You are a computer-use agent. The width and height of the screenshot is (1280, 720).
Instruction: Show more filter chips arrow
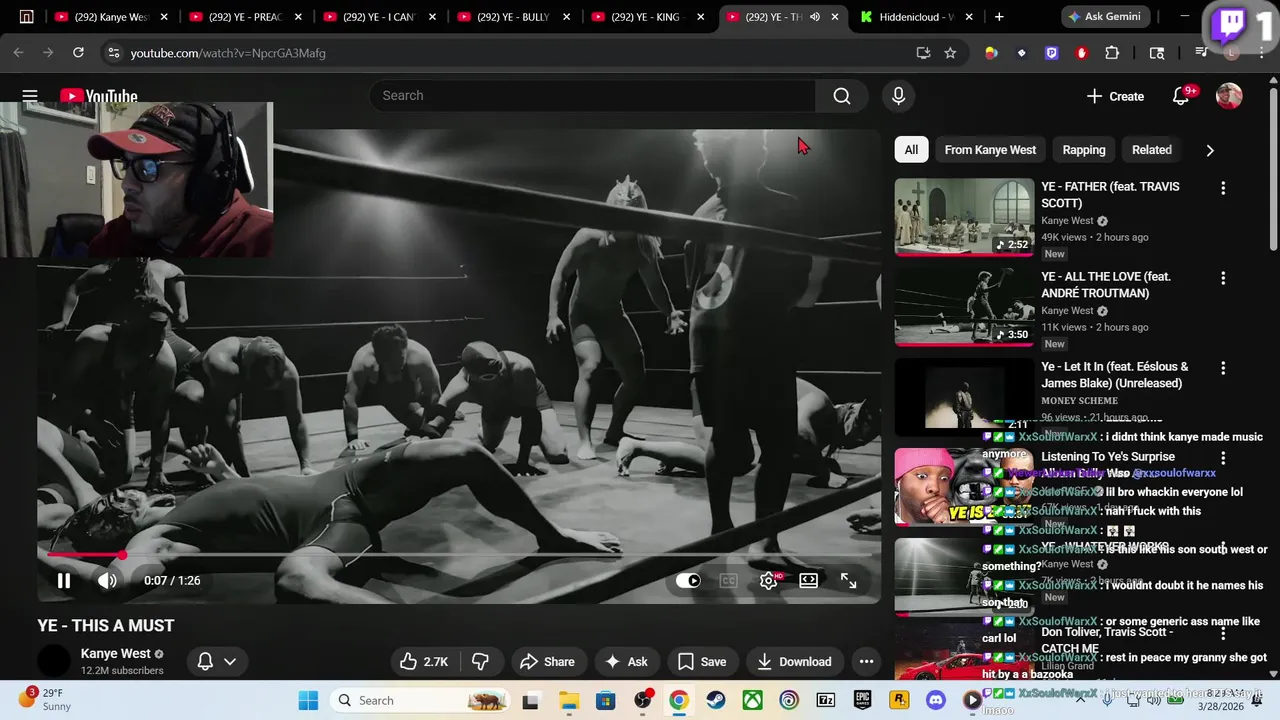(x=1210, y=150)
